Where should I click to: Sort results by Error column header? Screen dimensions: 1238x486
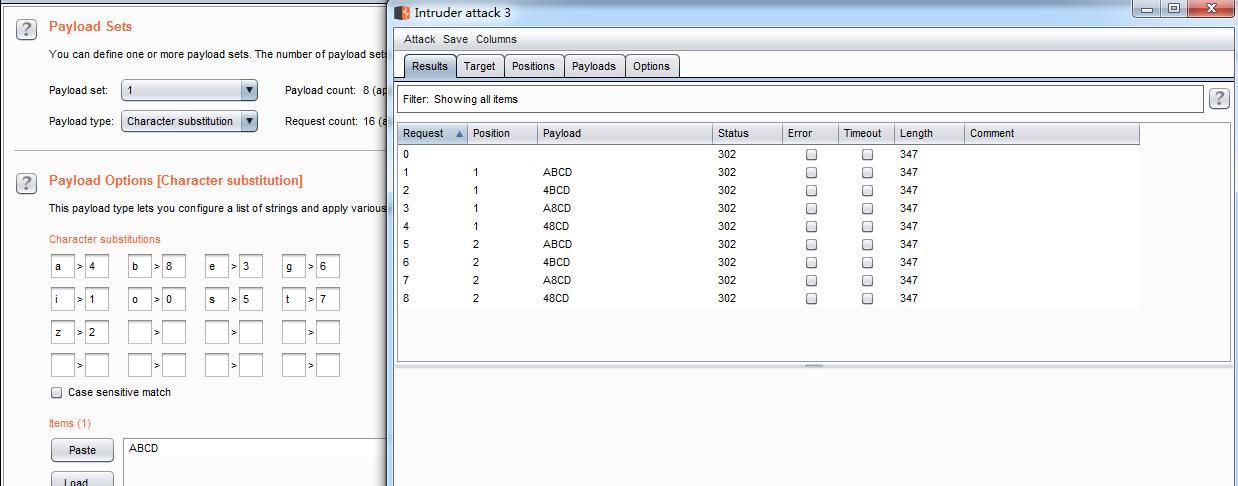pyautogui.click(x=810, y=134)
